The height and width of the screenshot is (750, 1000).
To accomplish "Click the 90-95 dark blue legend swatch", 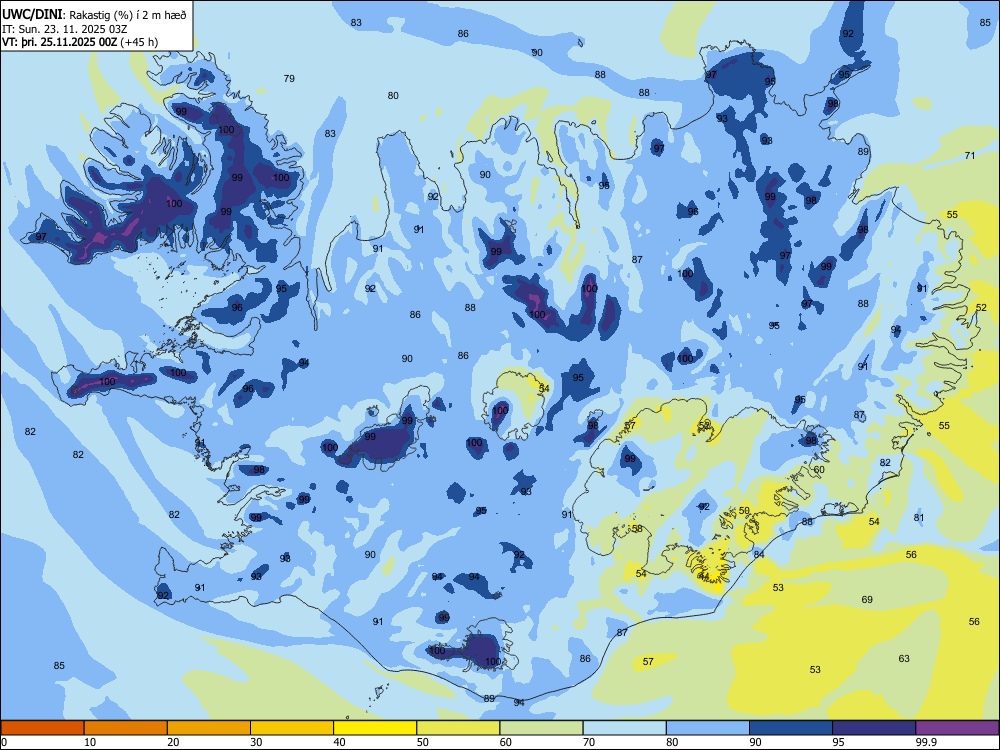I will [791, 728].
